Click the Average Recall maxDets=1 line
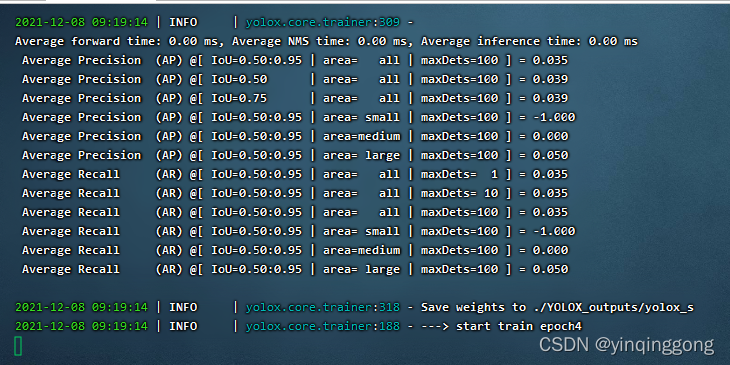730x365 pixels. (x=295, y=174)
